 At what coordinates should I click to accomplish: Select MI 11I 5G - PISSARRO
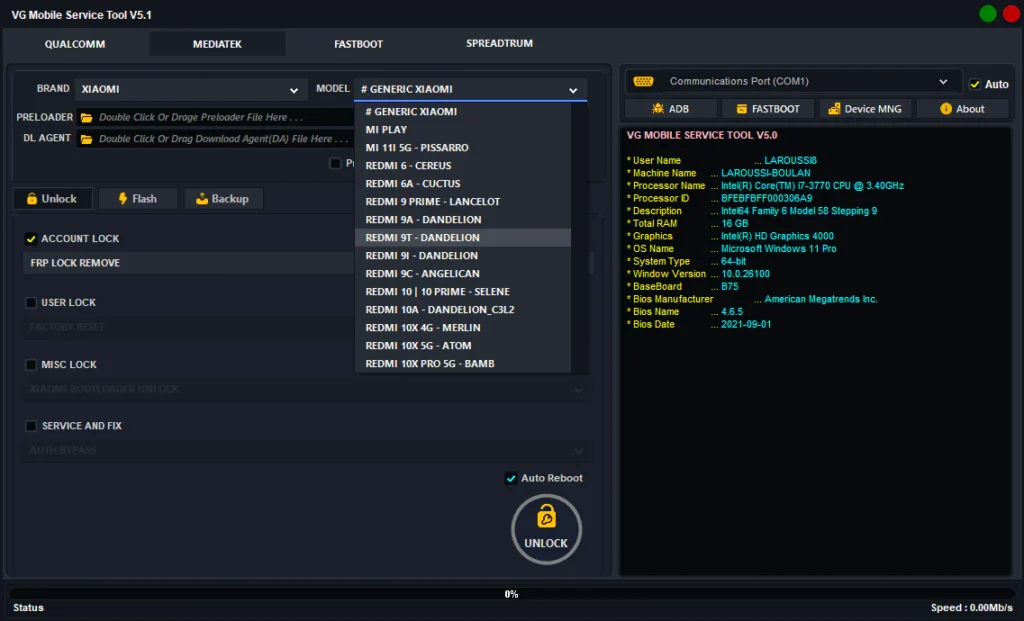(x=462, y=148)
